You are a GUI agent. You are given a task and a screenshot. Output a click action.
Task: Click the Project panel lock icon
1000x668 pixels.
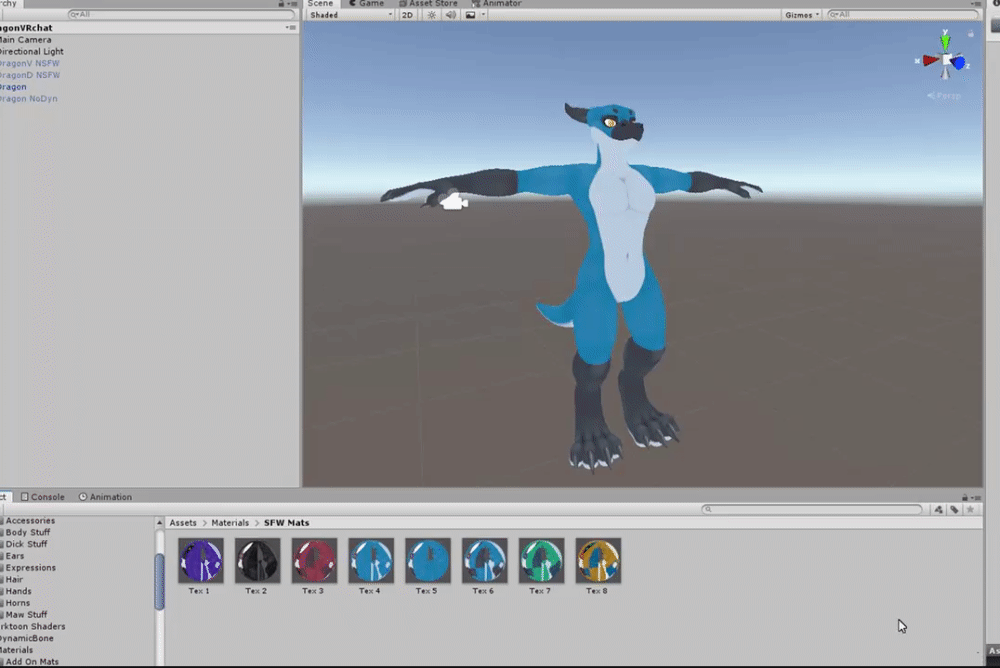tap(964, 497)
